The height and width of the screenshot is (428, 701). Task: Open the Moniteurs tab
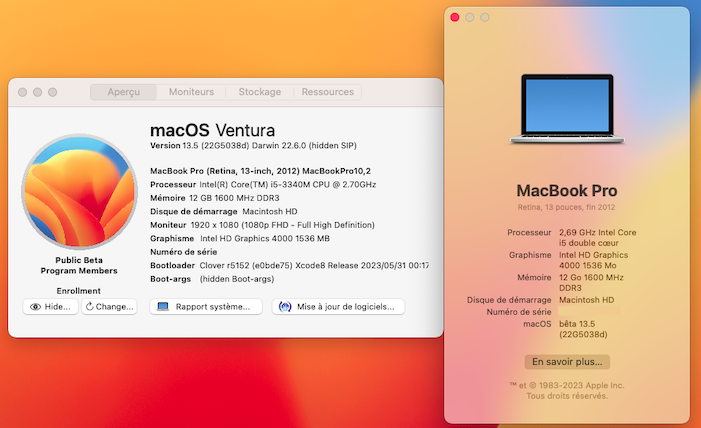tap(191, 92)
